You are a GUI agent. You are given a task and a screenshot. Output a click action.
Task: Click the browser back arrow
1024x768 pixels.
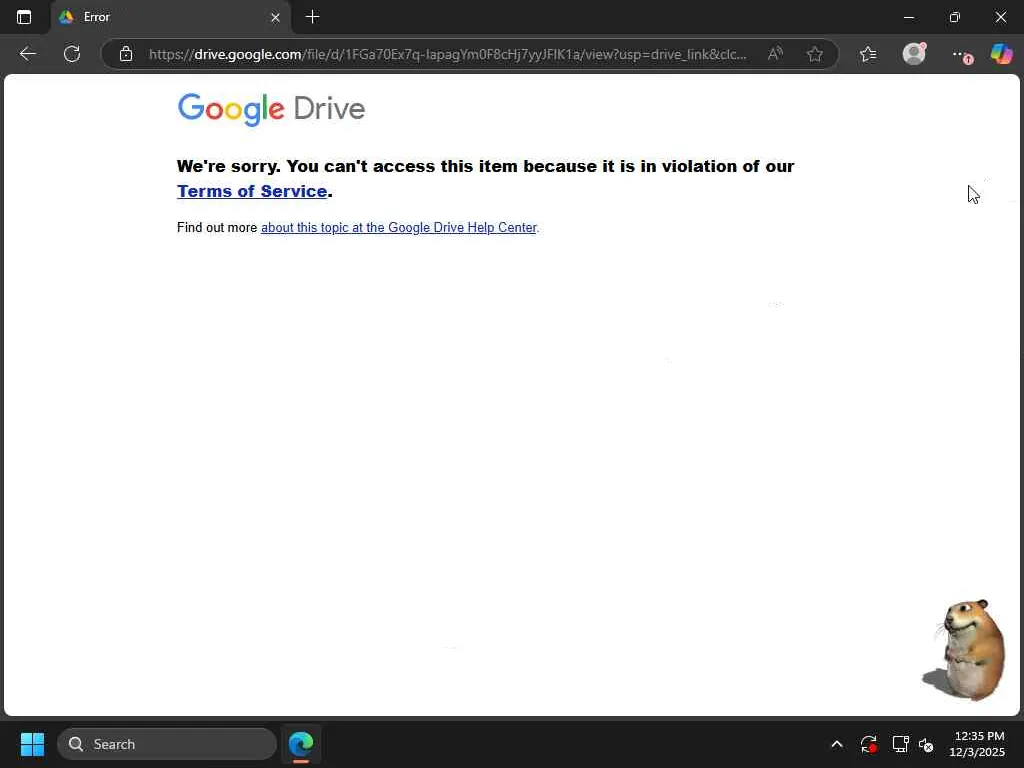27,54
